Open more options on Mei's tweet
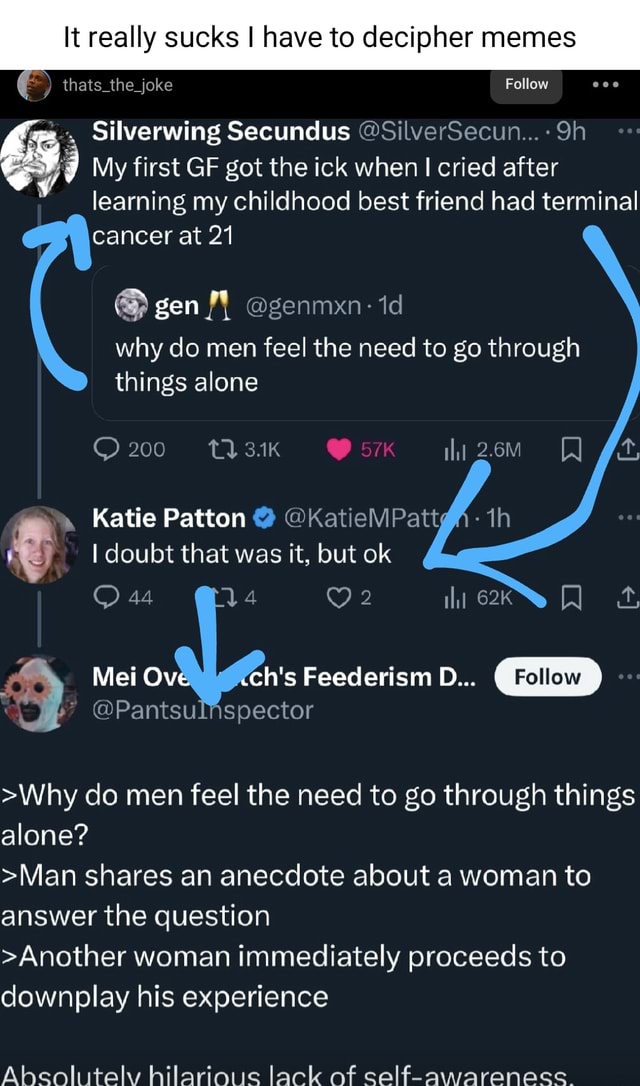 [629, 676]
